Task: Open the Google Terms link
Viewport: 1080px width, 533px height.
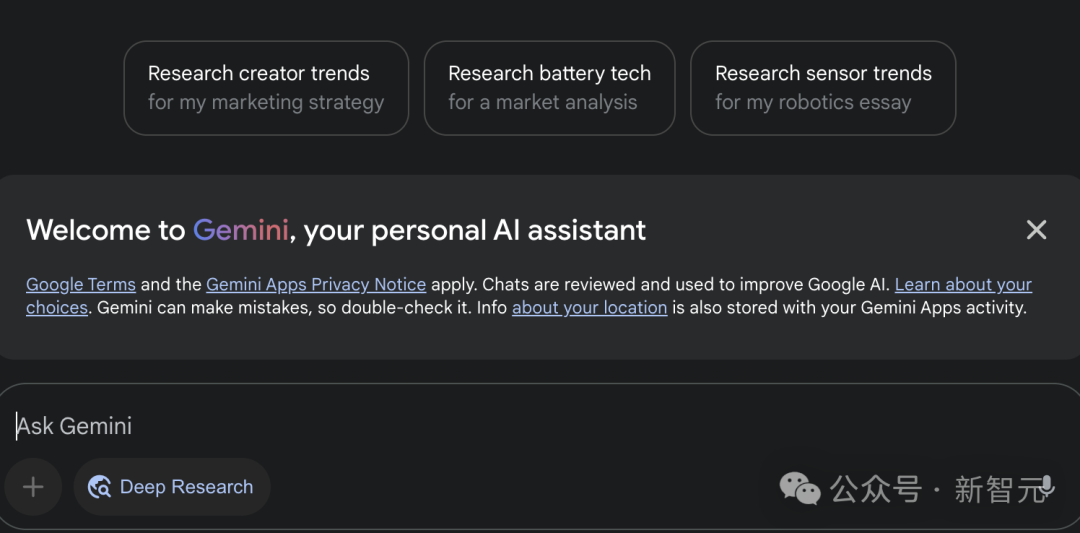Action: [x=81, y=284]
